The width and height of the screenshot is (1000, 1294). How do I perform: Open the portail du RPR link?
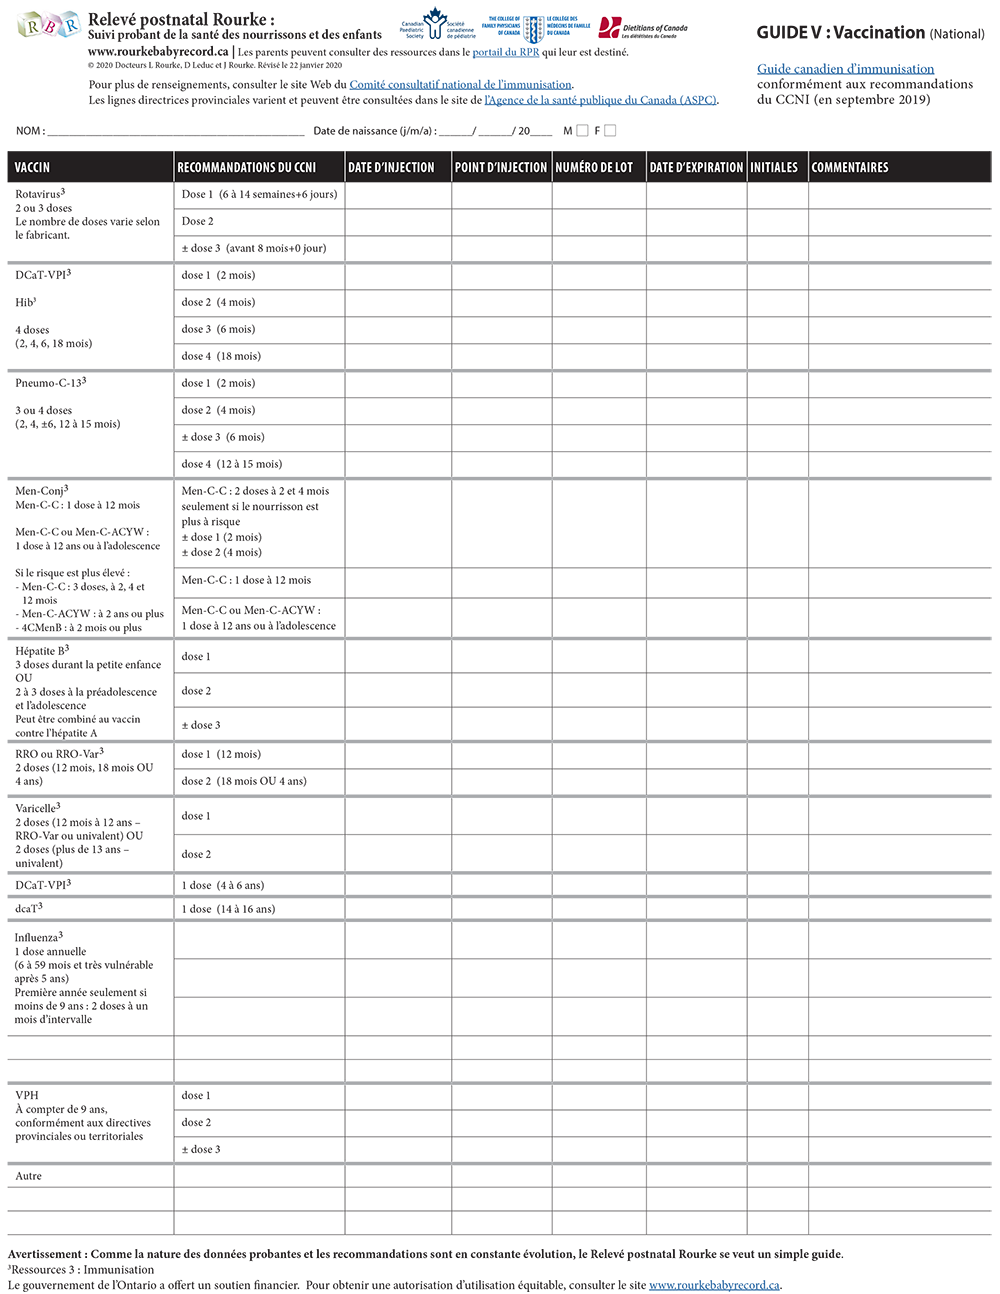(x=506, y=52)
